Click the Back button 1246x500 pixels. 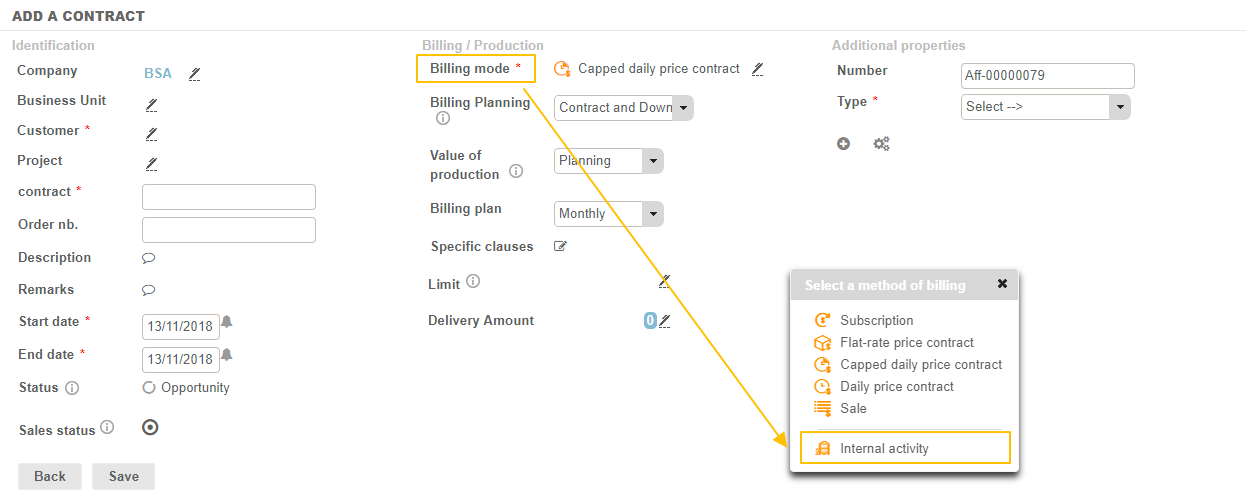pos(50,476)
